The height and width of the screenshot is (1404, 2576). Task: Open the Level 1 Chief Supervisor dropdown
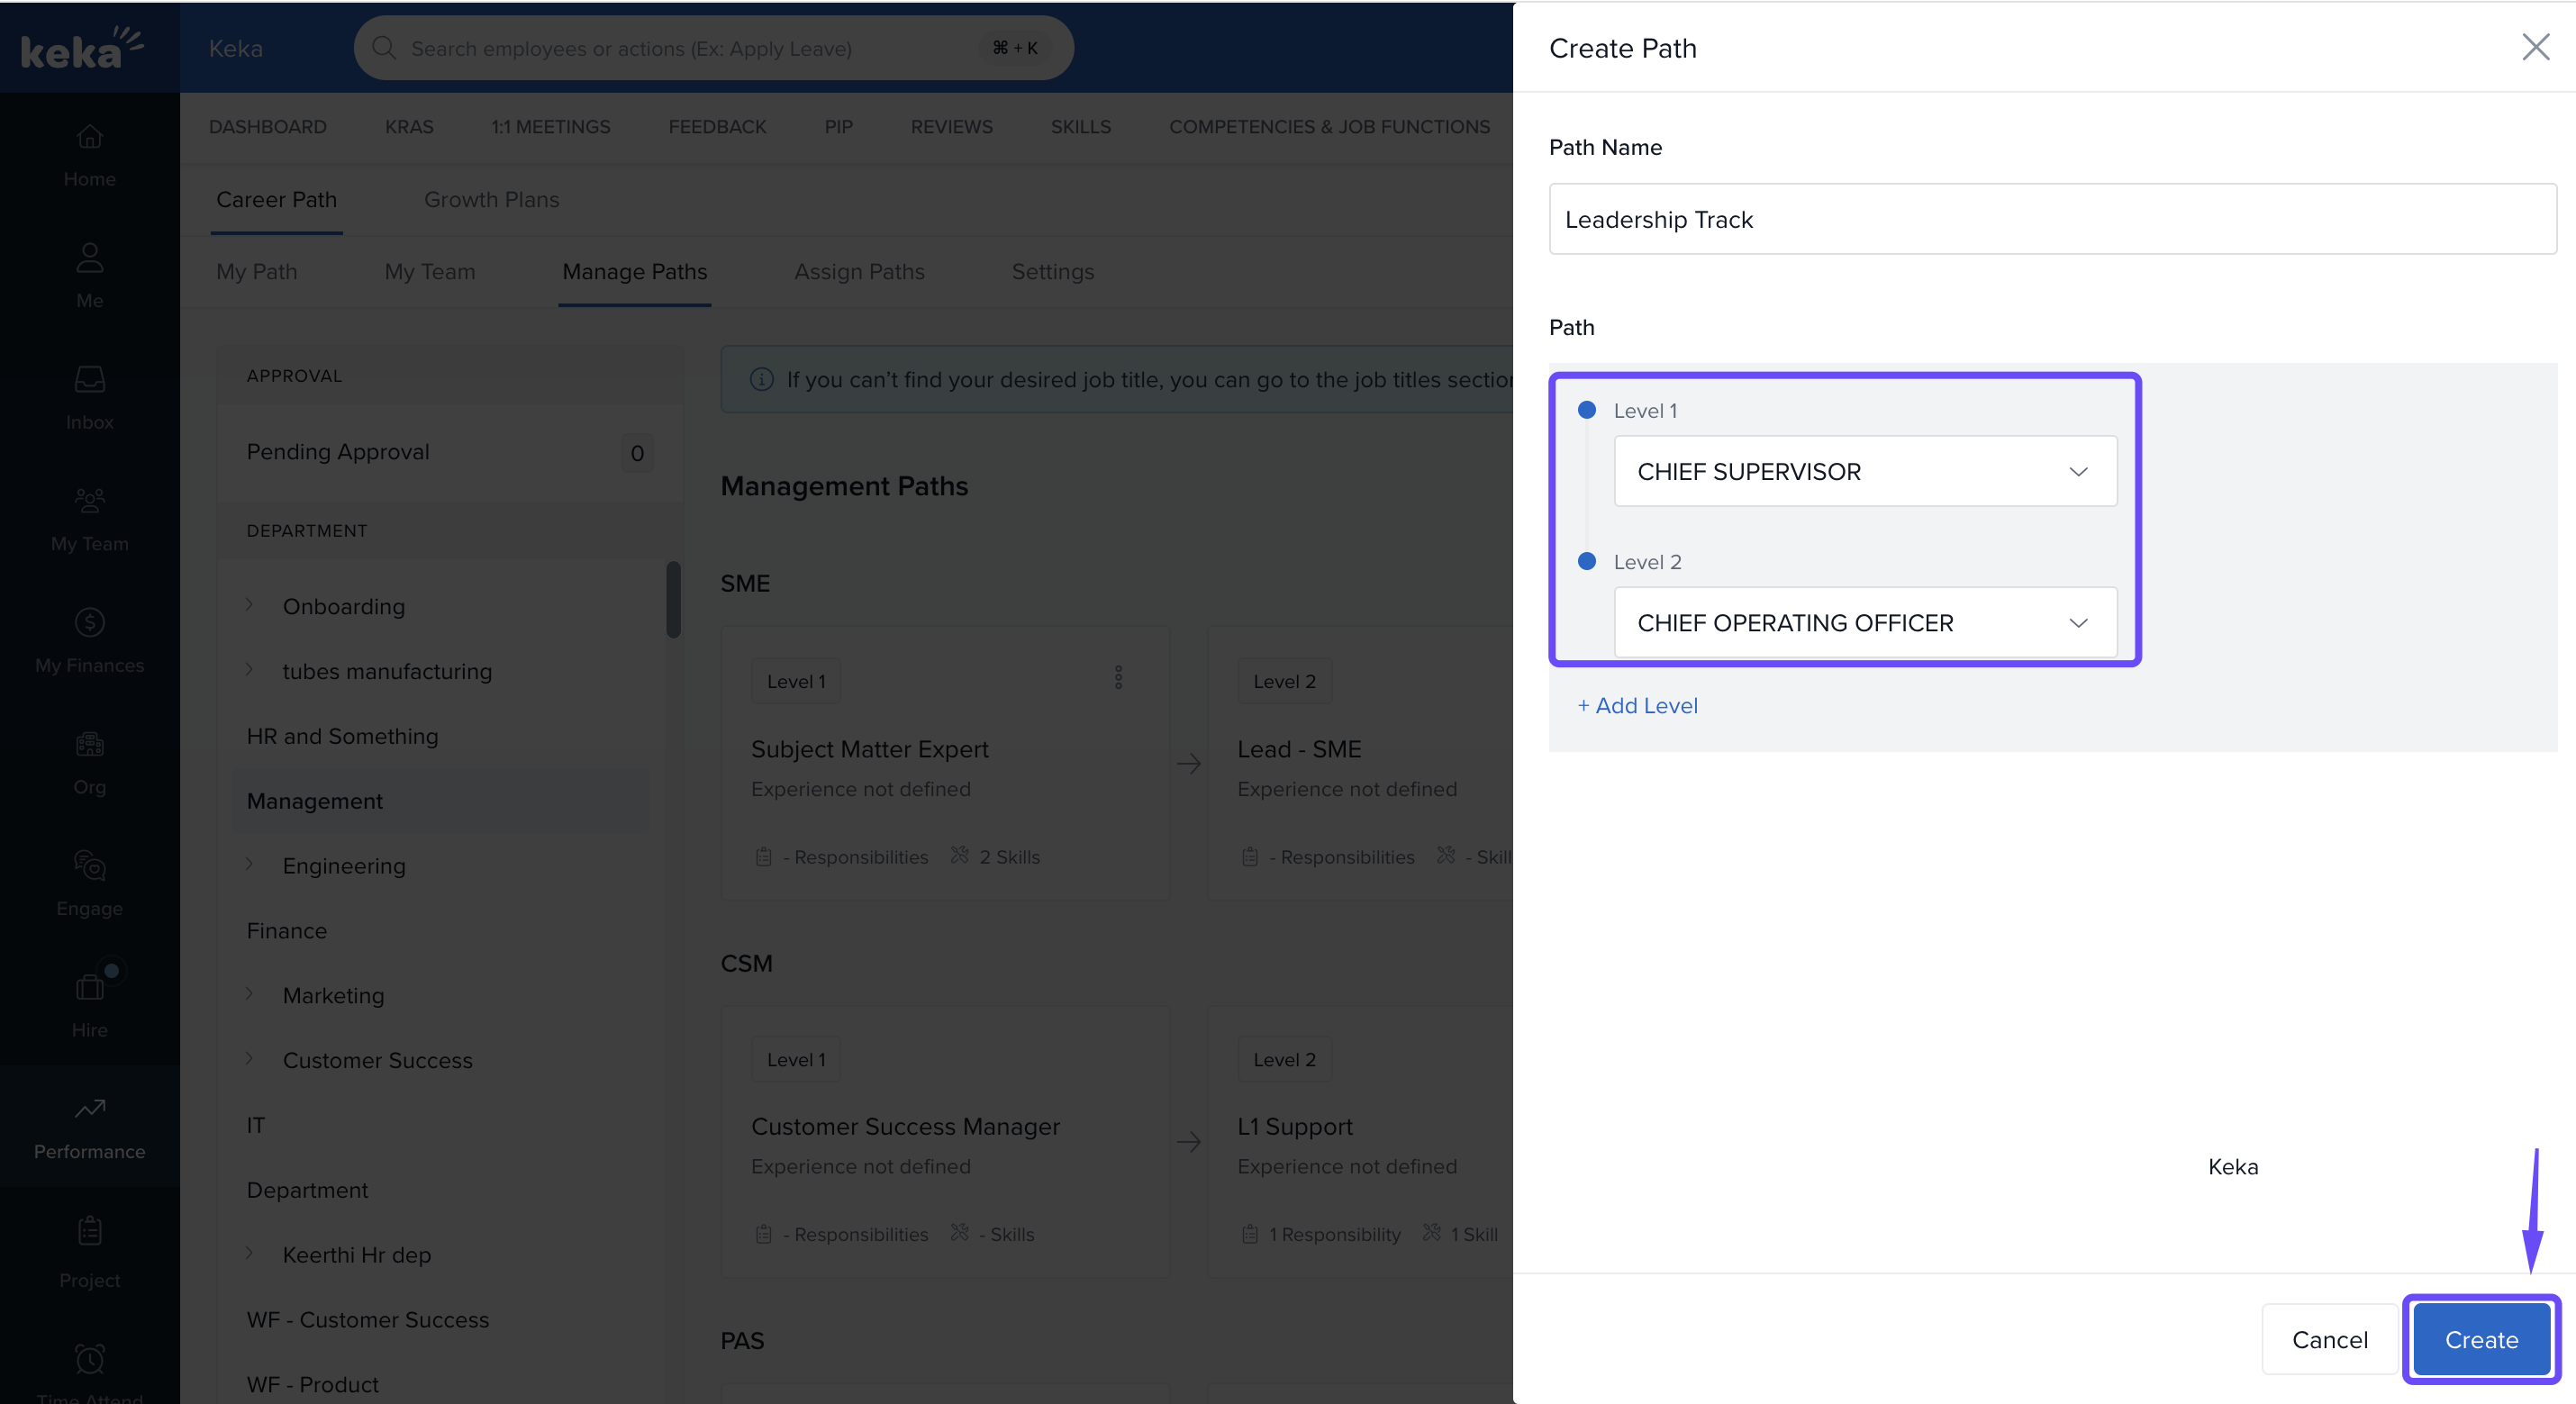point(1864,471)
